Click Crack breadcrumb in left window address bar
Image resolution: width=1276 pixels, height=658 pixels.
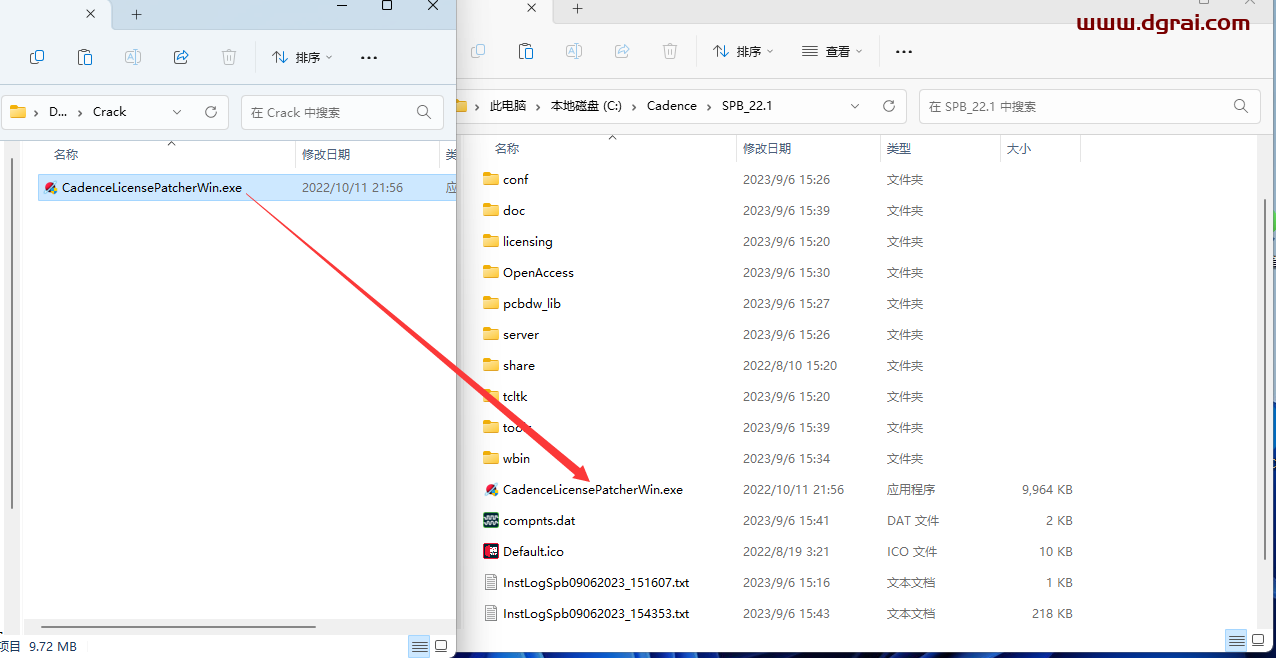[x=110, y=112]
